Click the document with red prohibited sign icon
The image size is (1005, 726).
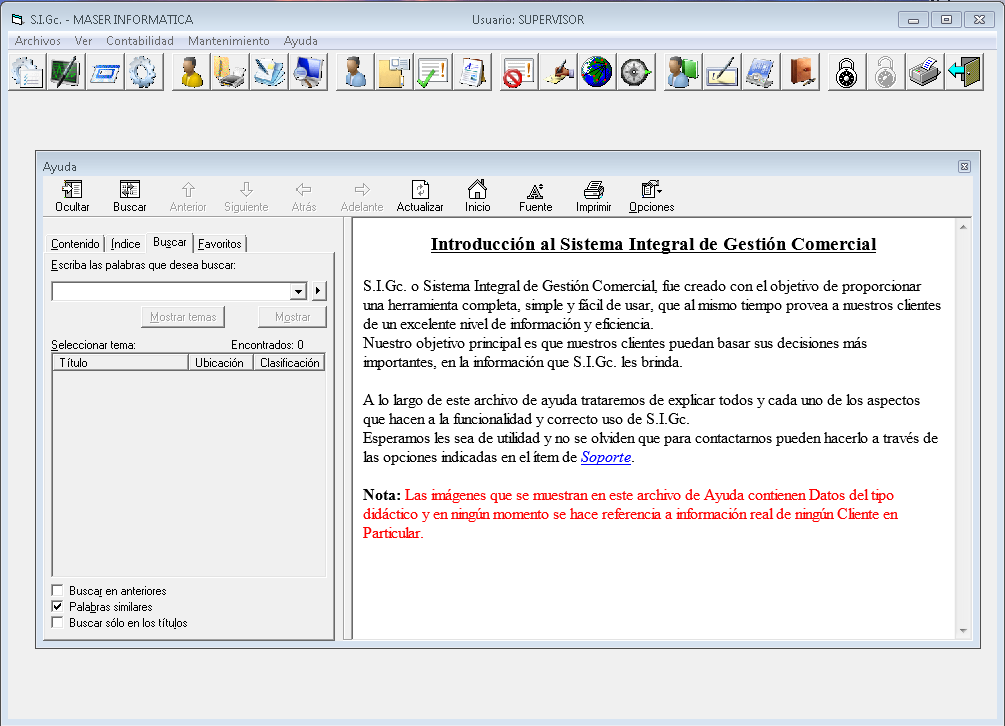tap(519, 72)
